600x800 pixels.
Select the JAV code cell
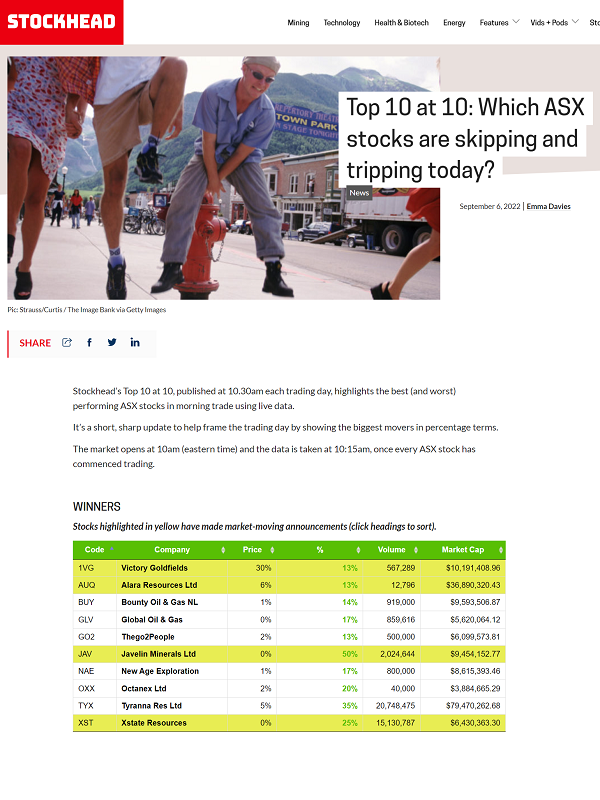point(95,654)
